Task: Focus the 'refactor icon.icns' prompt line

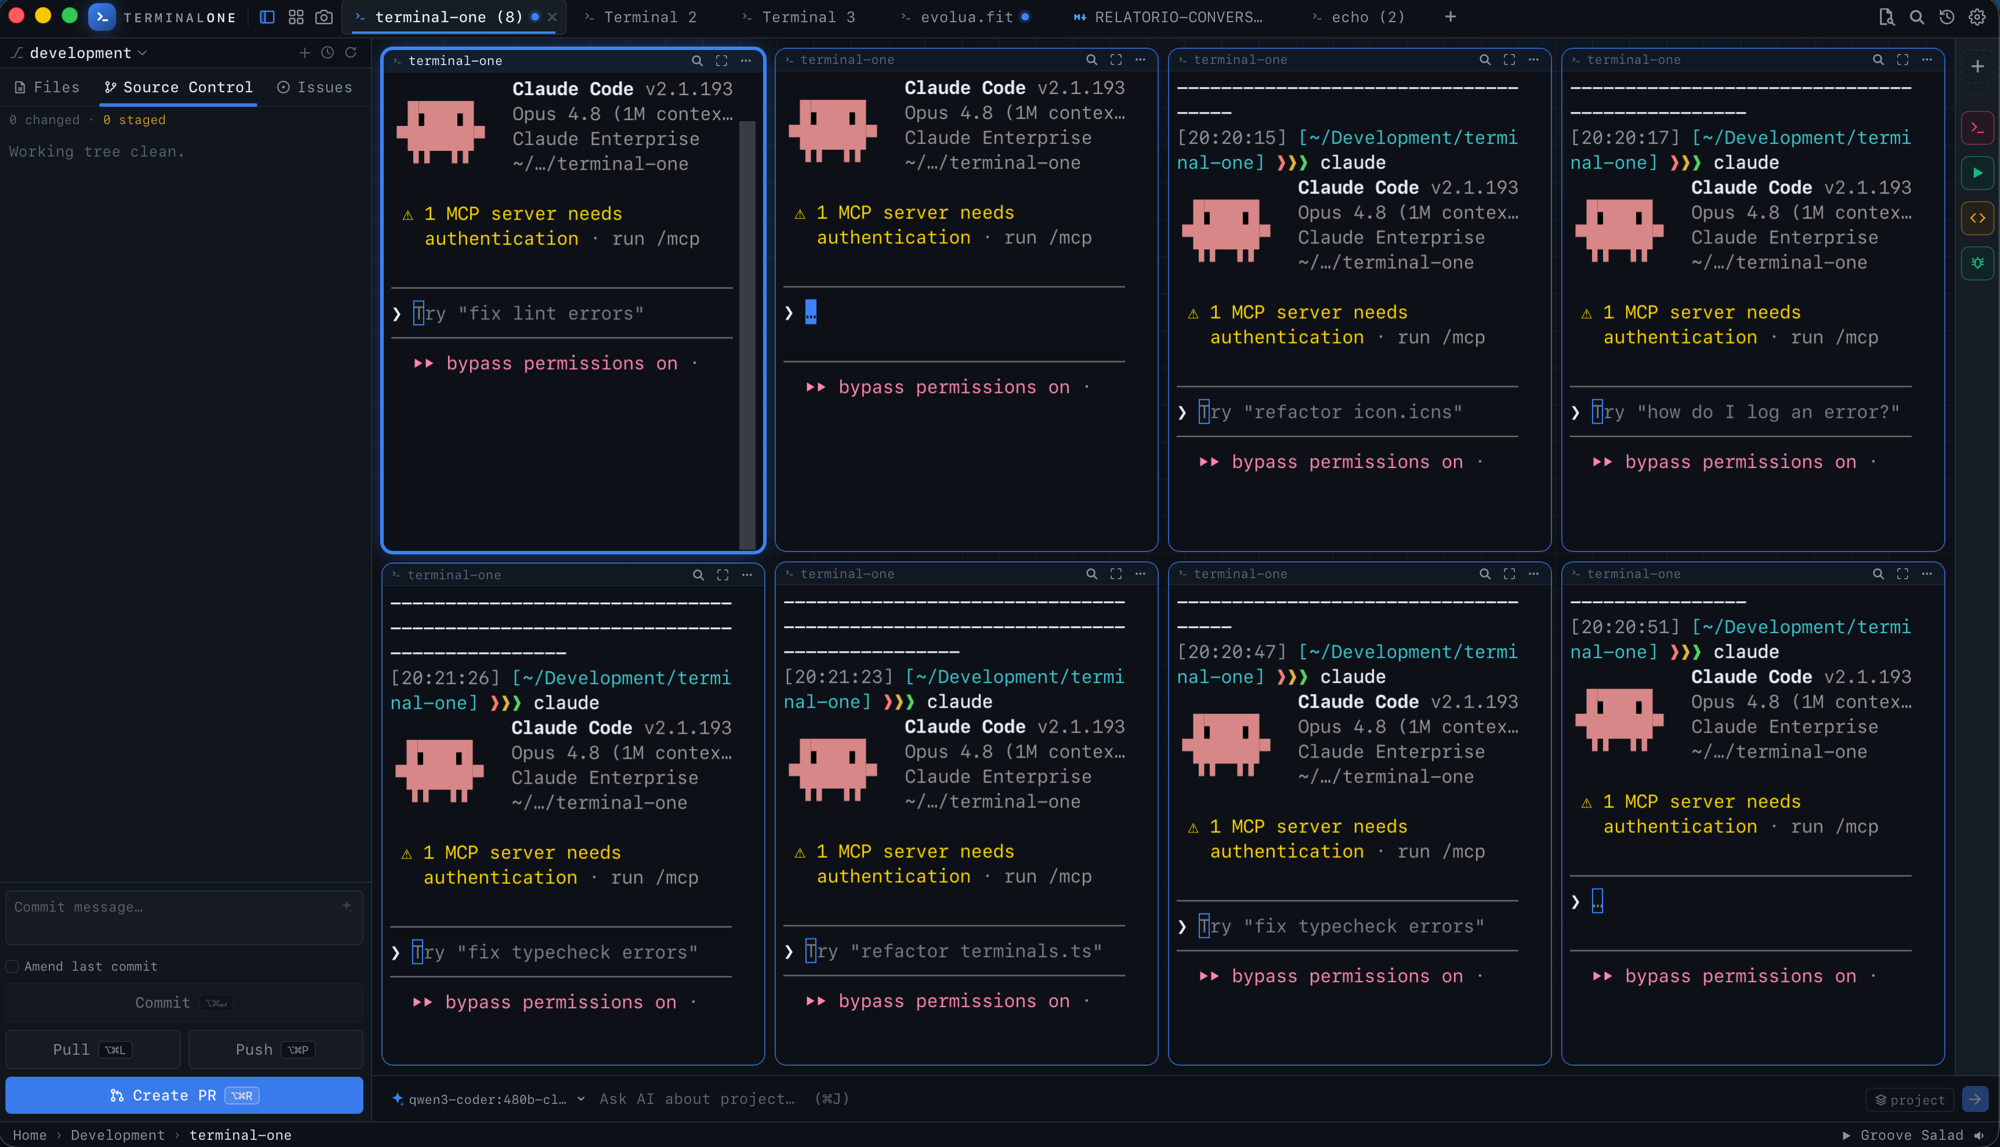Action: [1347, 412]
